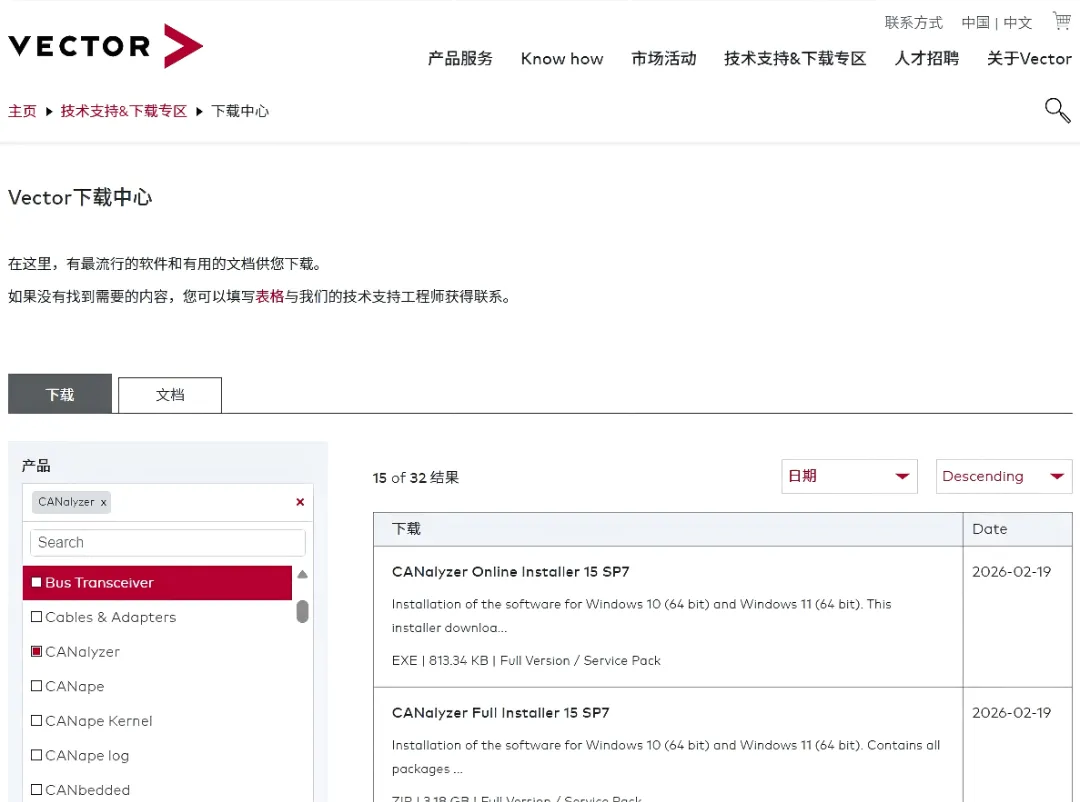This screenshot has height=802, width=1080.
Task: Open CANalyzer Online Installer 15 SP7
Action: point(510,572)
